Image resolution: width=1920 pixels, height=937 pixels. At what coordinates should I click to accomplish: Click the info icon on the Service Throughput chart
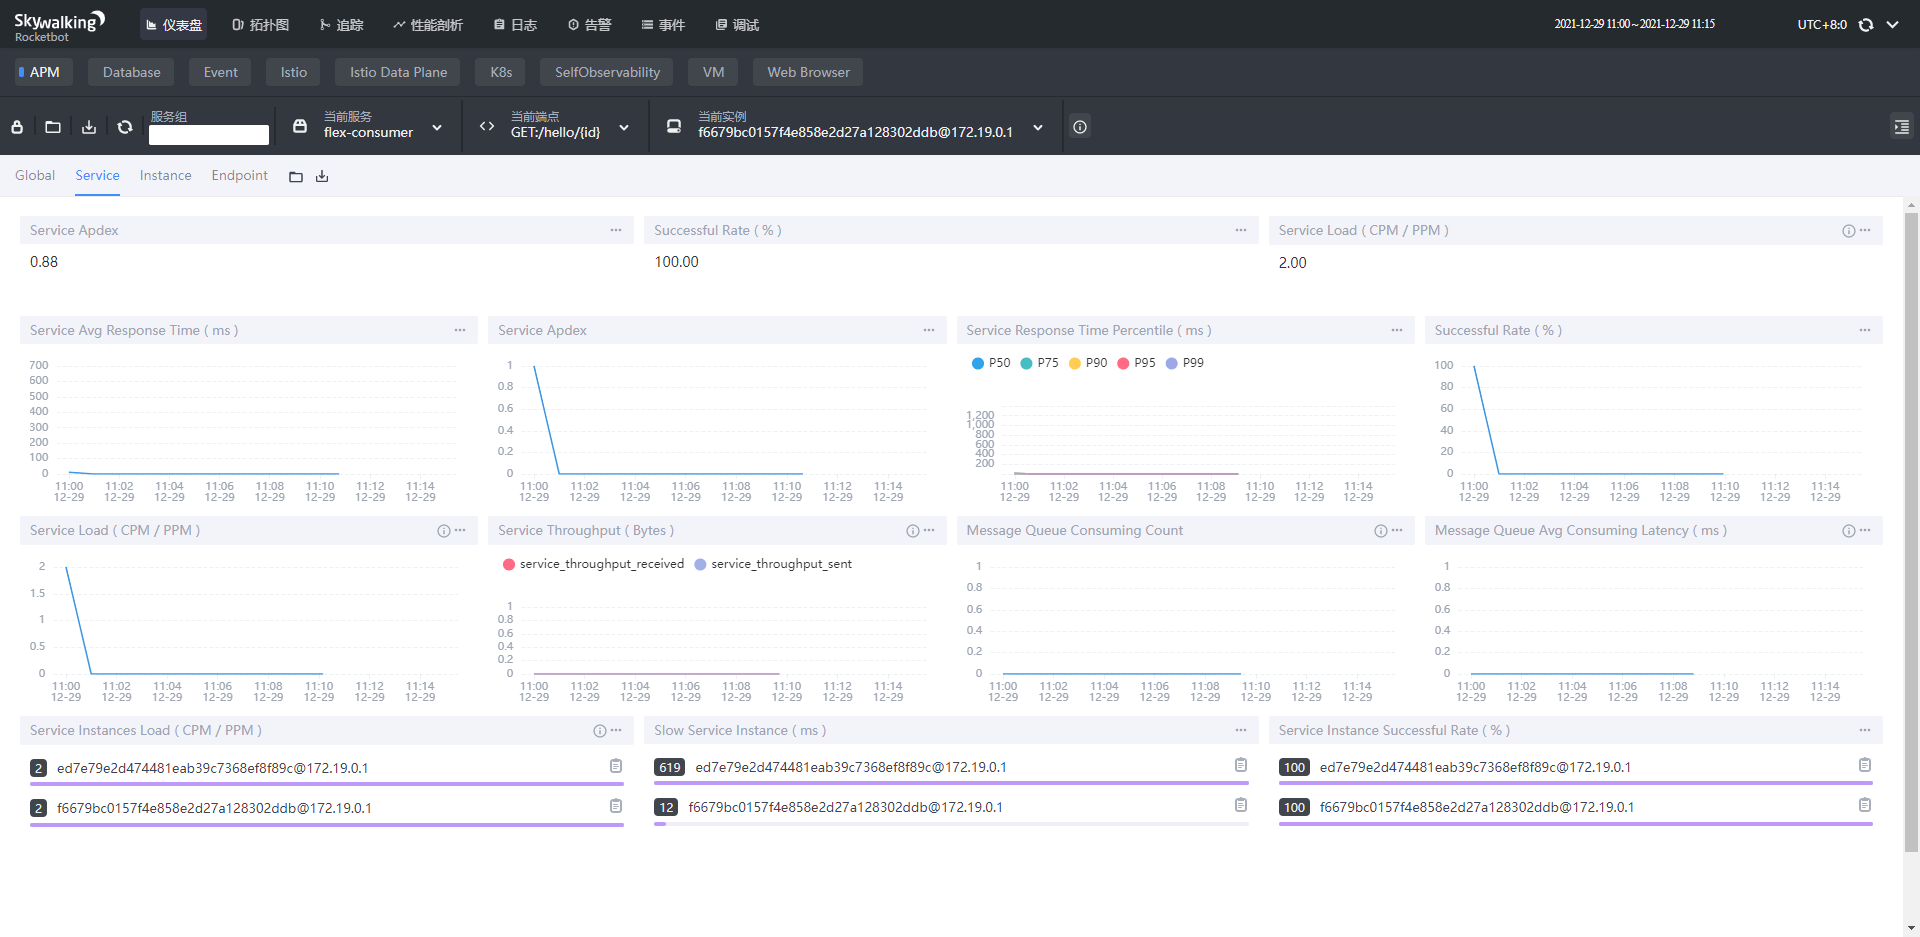[913, 531]
